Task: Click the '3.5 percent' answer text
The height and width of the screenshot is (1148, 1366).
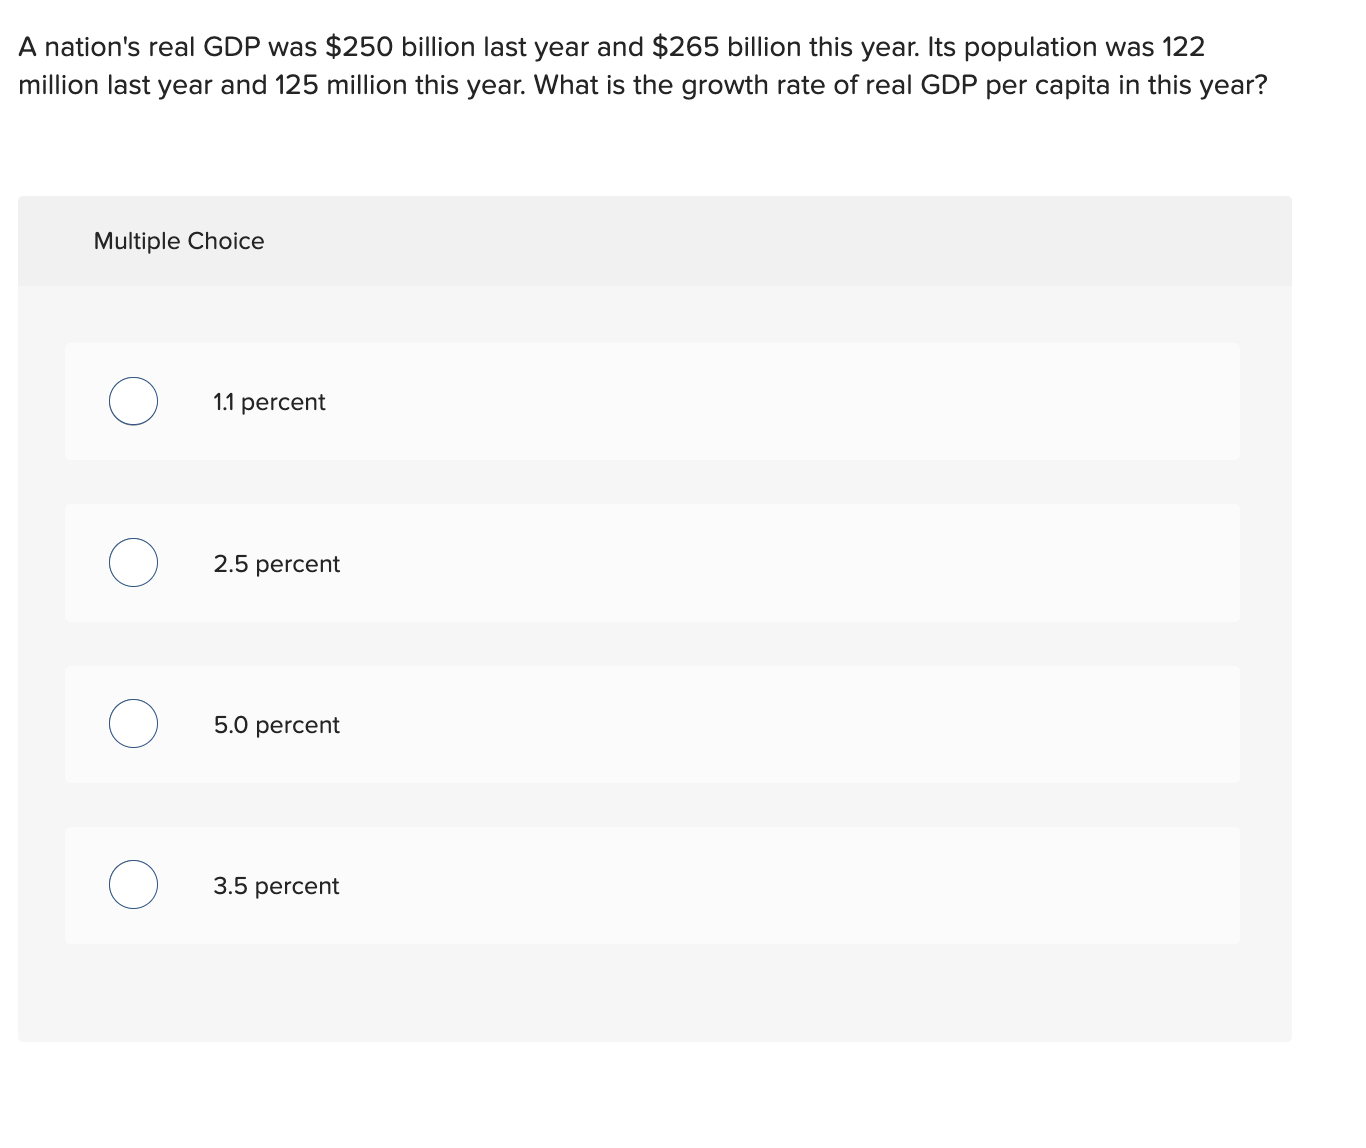Action: tap(276, 886)
